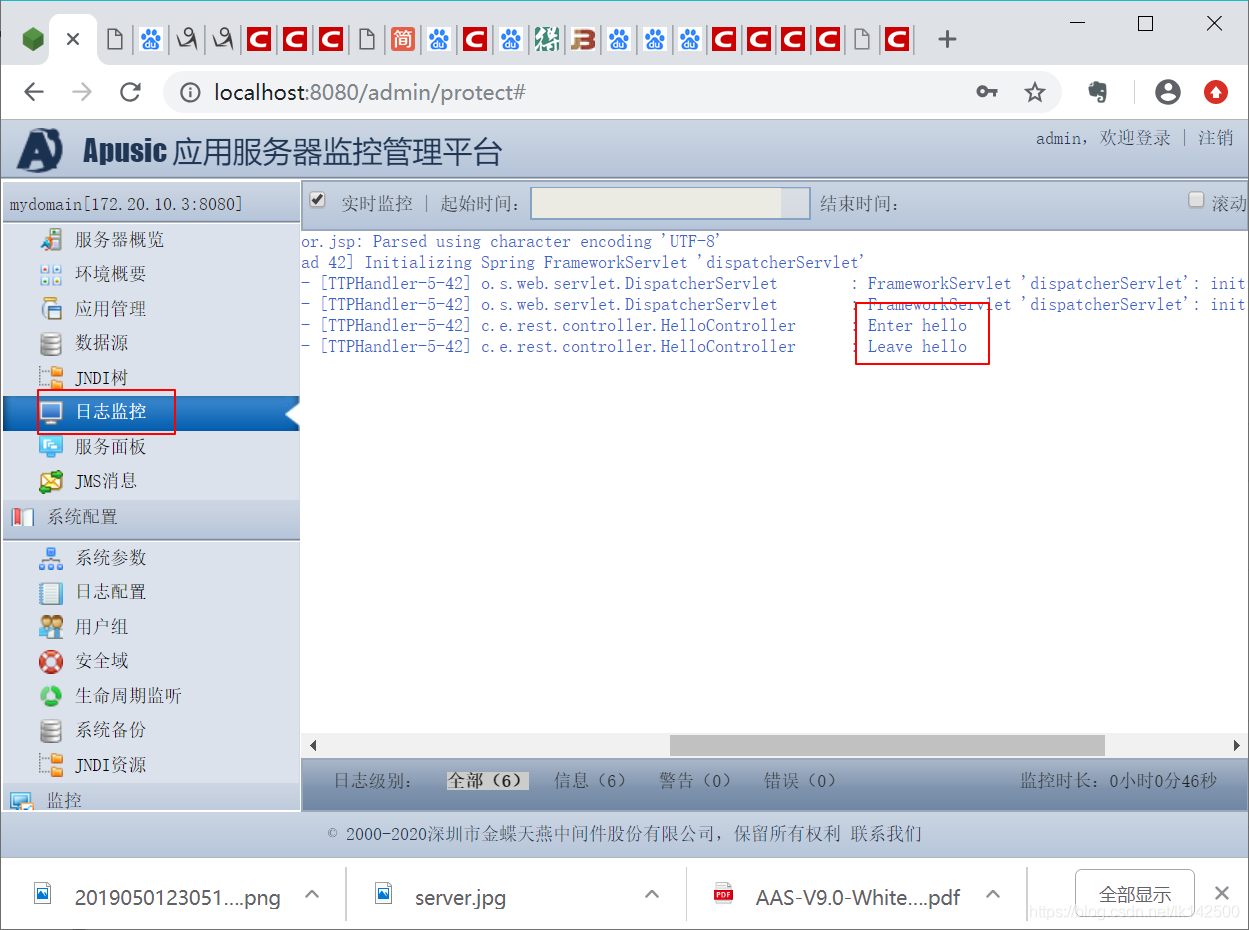Open the red browser update button
The height and width of the screenshot is (930, 1249).
(x=1216, y=92)
